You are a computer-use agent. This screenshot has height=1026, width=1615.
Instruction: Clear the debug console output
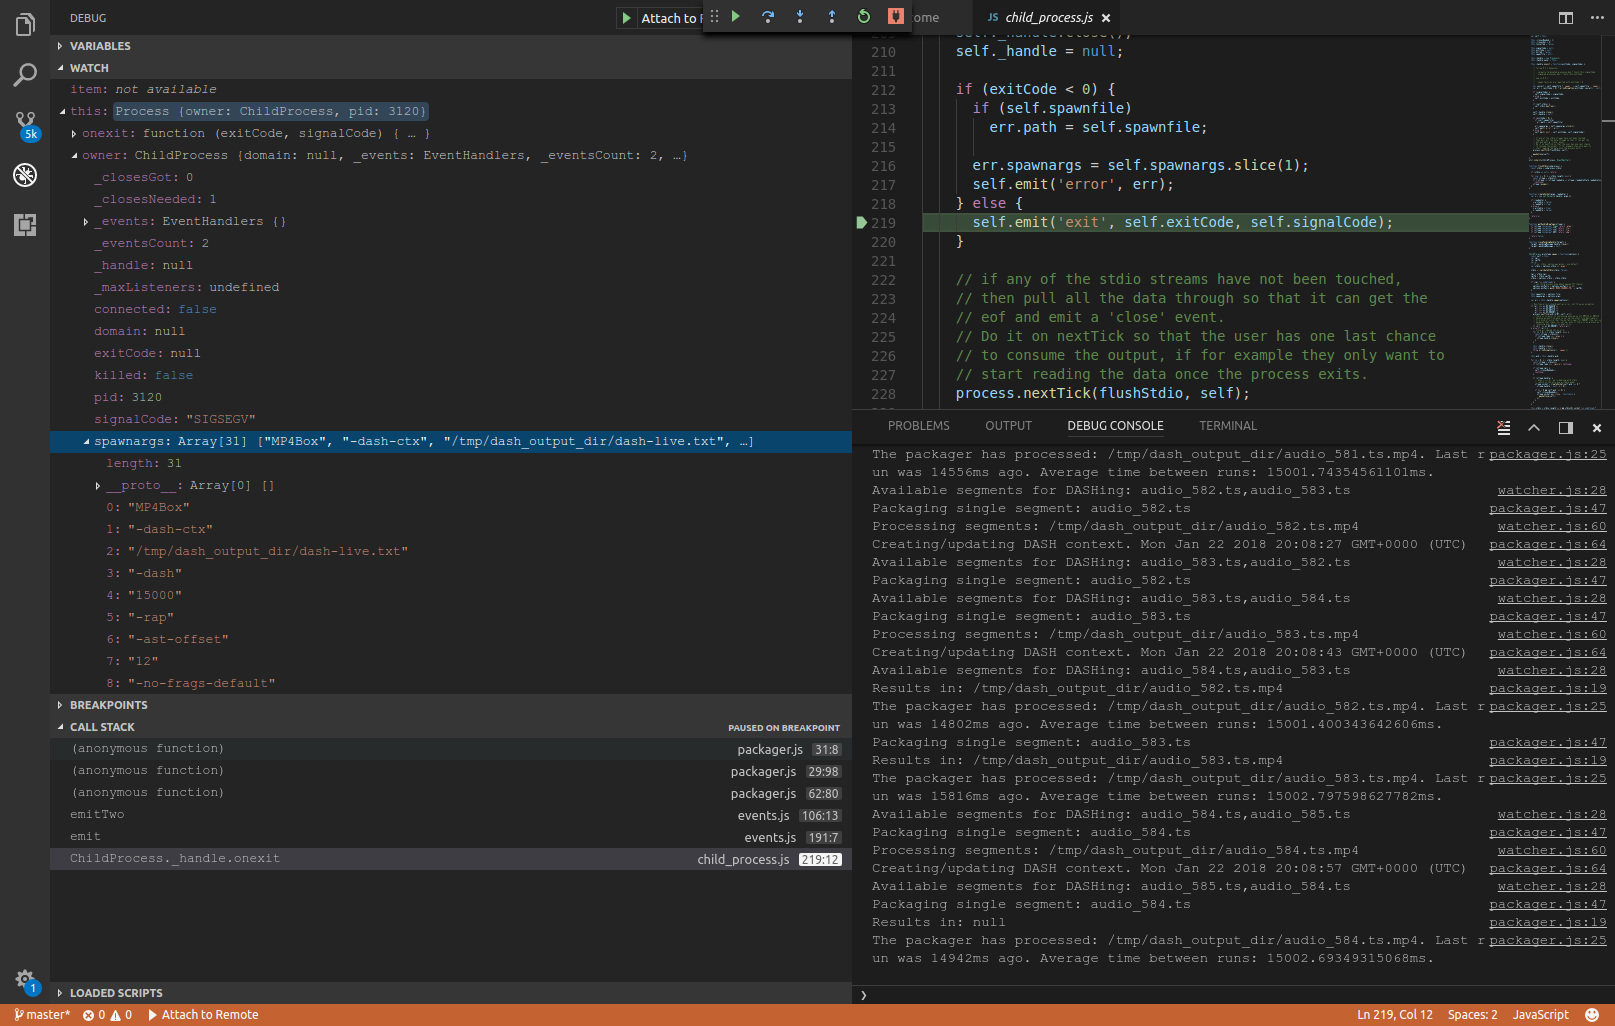pos(1503,428)
